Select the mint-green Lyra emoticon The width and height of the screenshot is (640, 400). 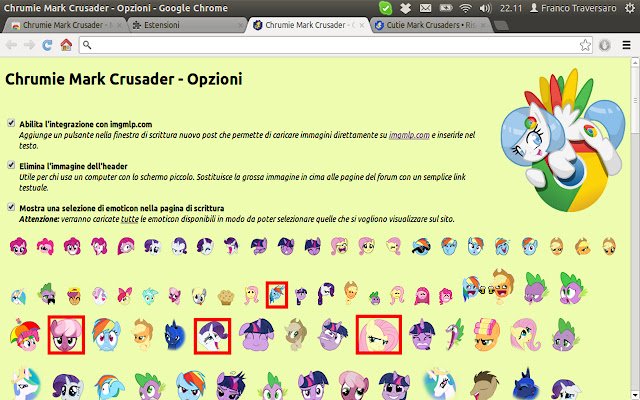point(150,296)
